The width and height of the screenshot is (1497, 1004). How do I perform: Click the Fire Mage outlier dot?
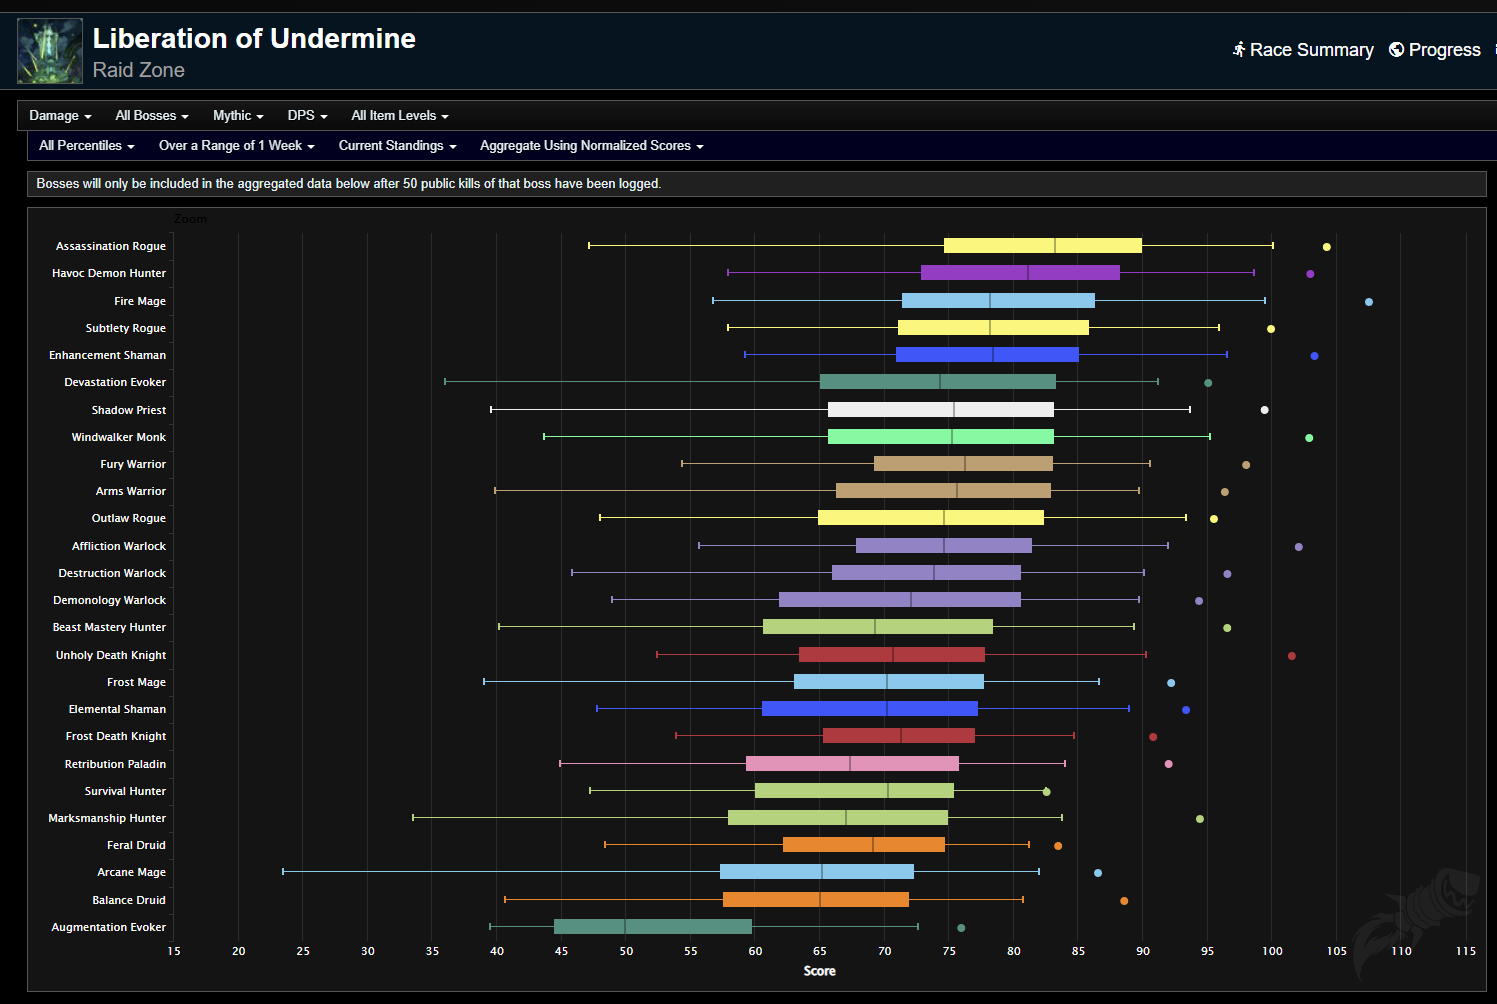(x=1369, y=302)
